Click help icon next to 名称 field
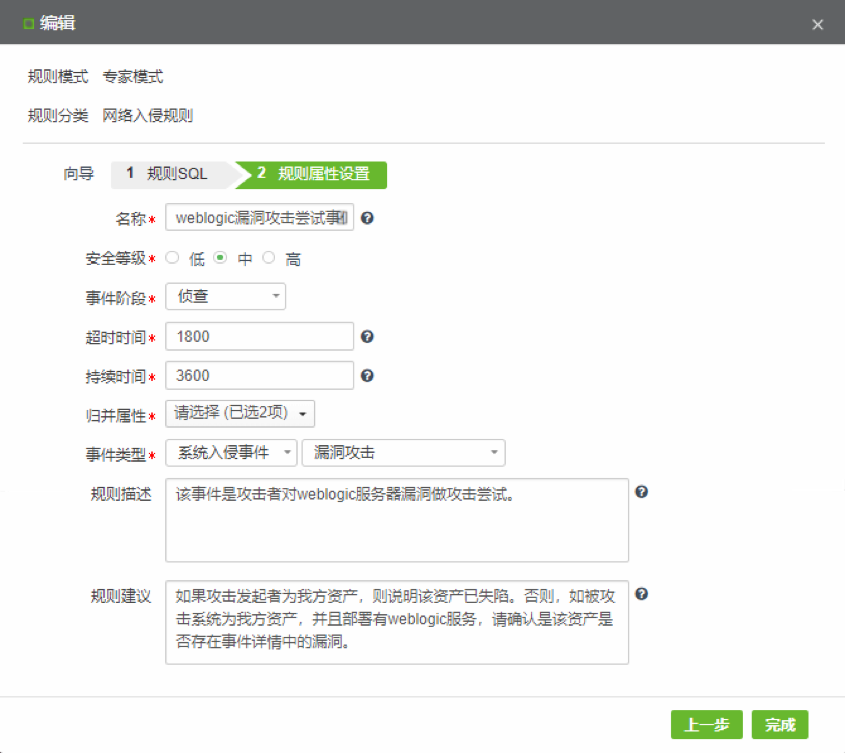 (367, 218)
